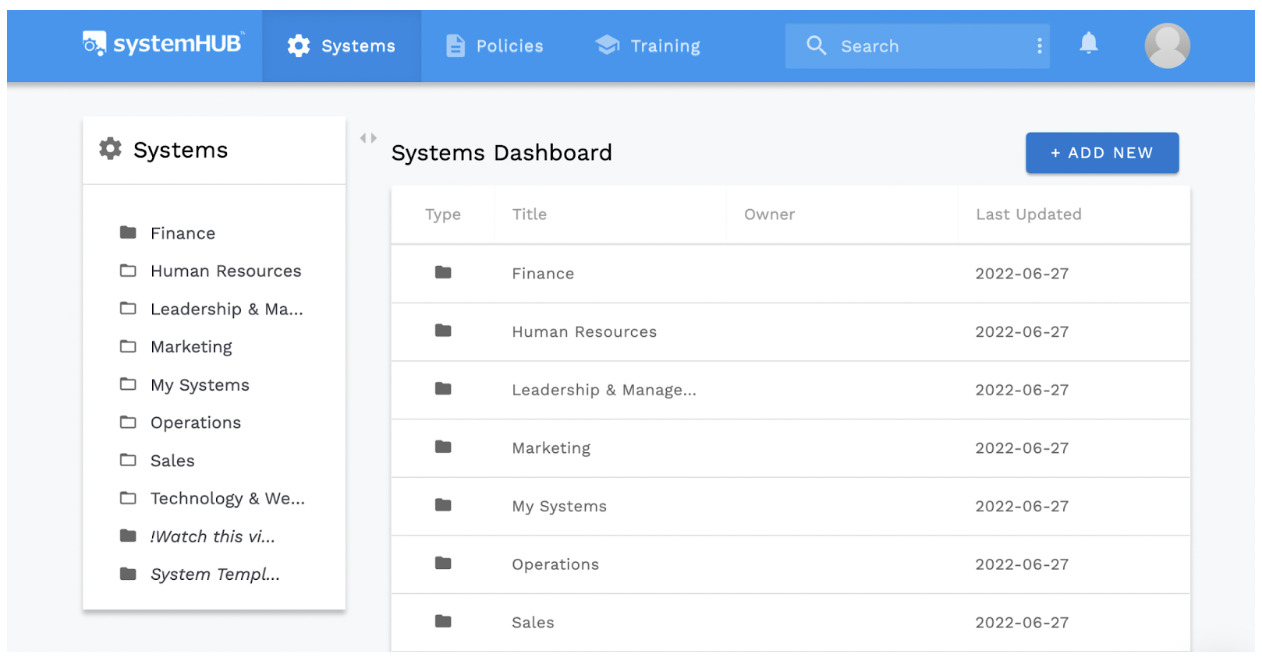
Task: Click the folder icon on the Operations row
Action: coord(443,564)
